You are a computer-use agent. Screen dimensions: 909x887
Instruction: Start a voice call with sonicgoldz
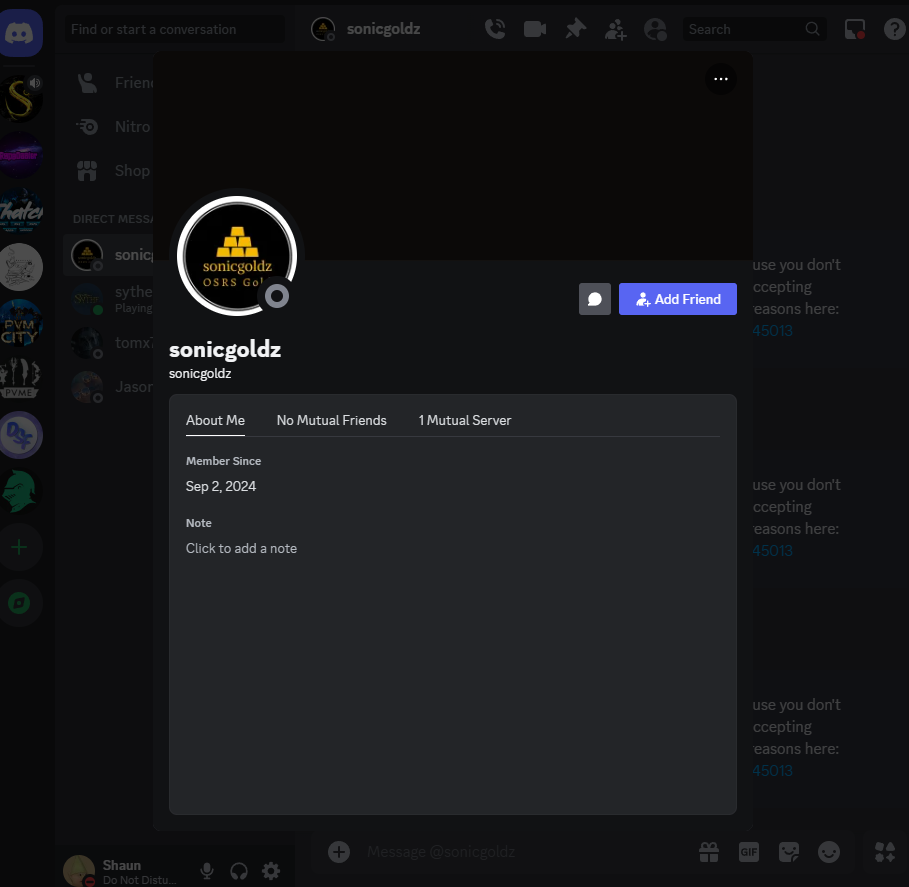[x=495, y=29]
